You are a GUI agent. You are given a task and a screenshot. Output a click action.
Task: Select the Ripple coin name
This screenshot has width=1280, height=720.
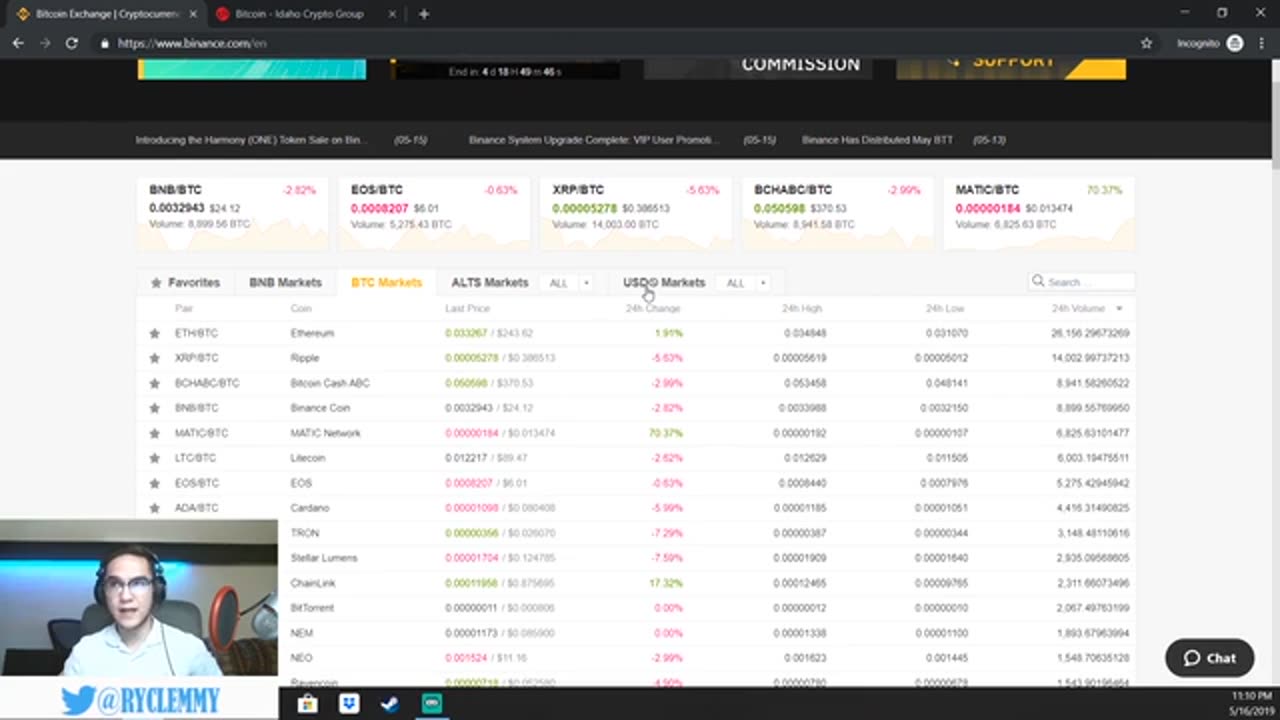click(x=305, y=358)
